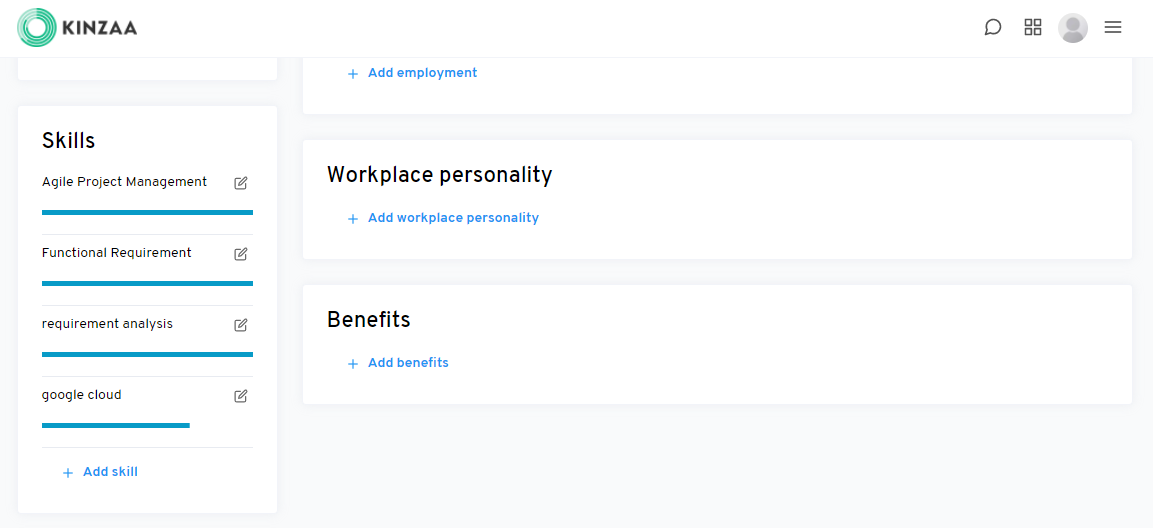Click the Add skill link
1153x528 pixels.
[110, 472]
